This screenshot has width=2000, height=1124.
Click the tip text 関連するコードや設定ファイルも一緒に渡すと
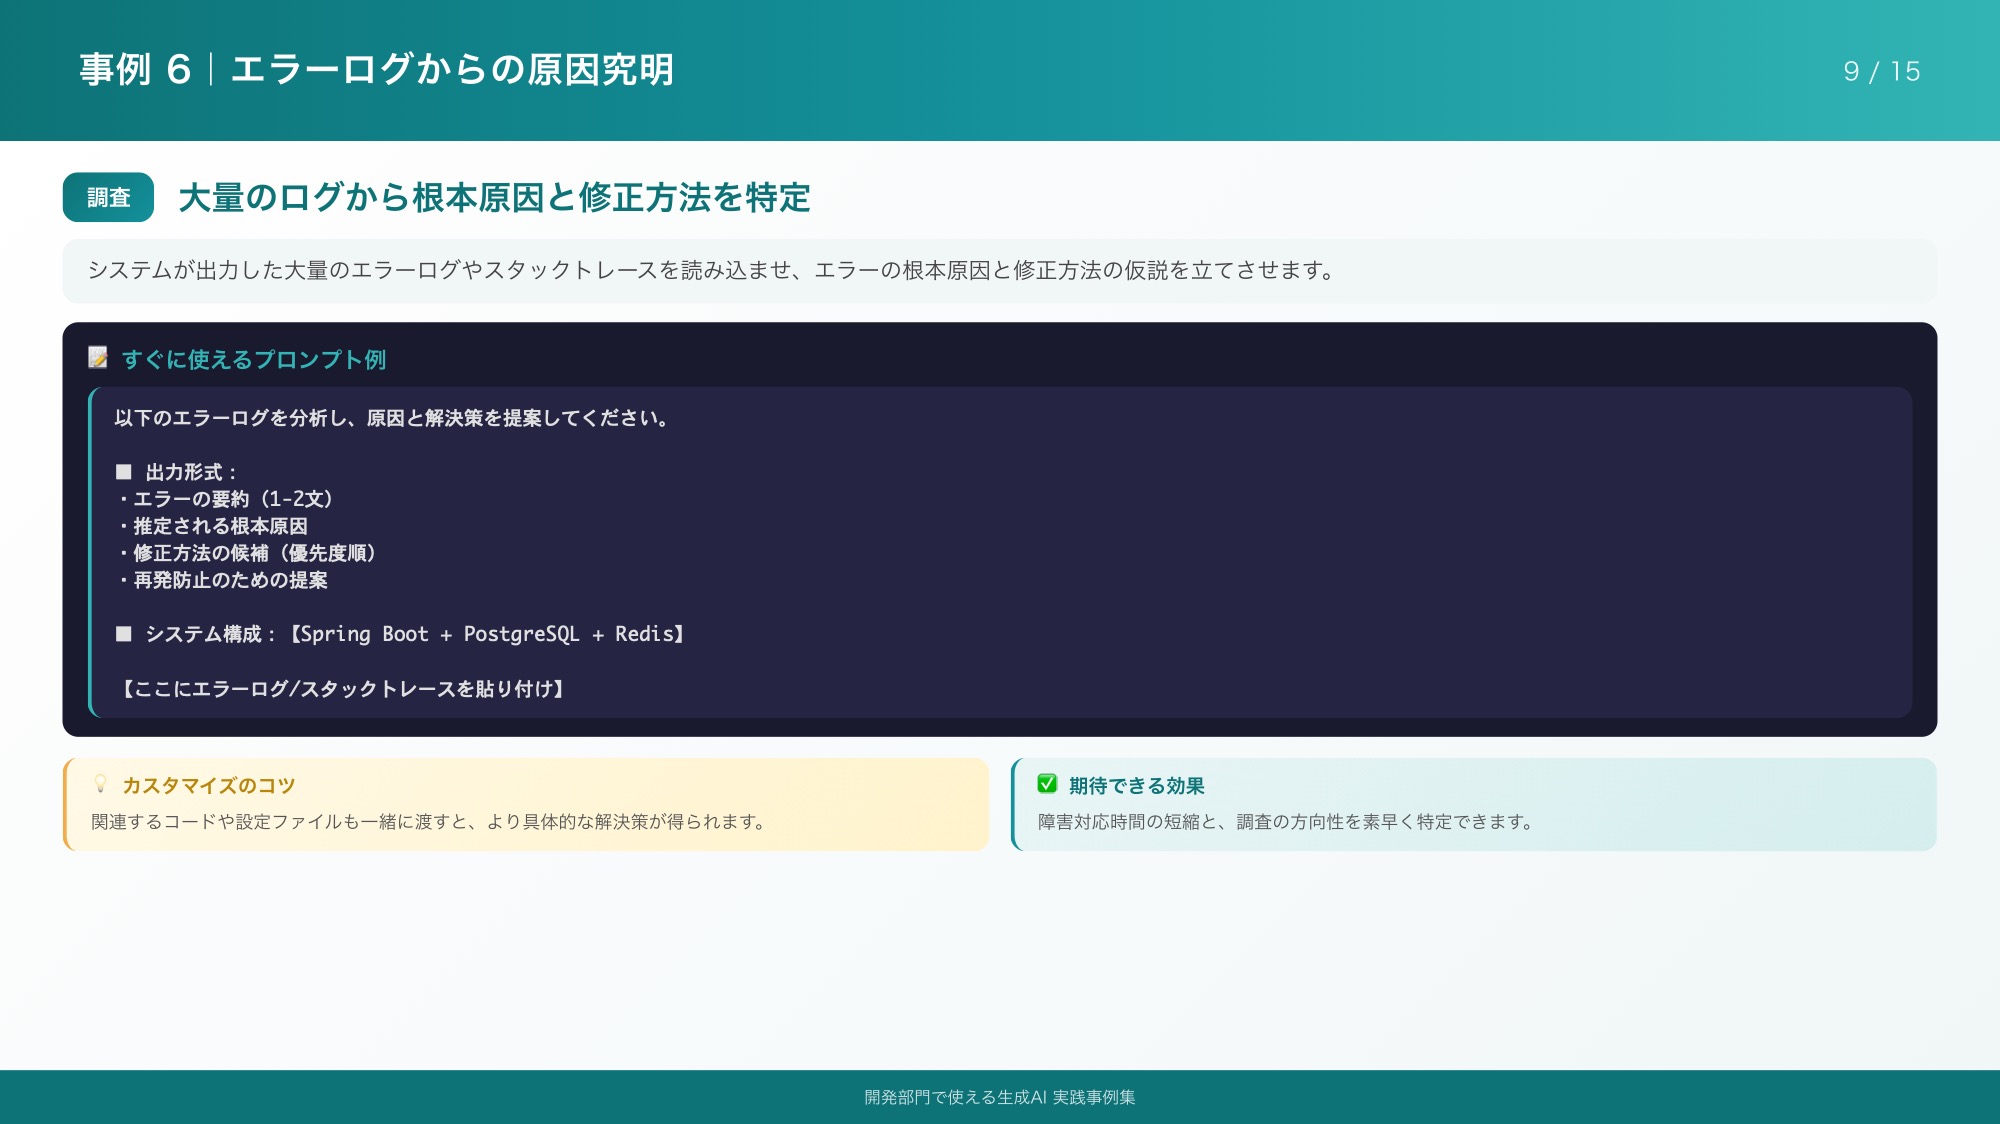pyautogui.click(x=429, y=822)
